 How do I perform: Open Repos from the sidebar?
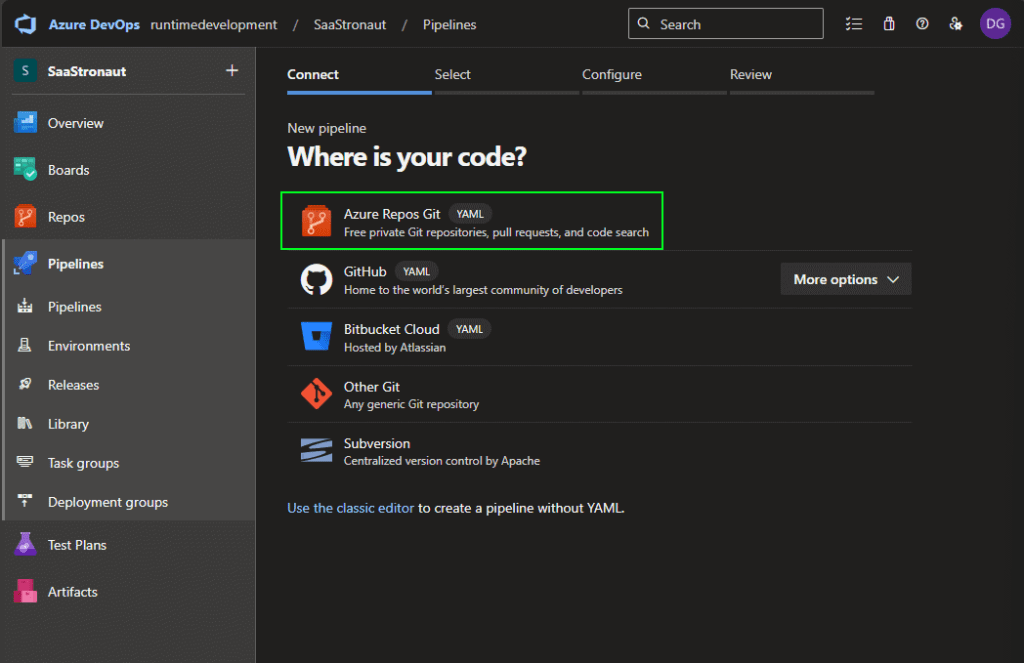[x=66, y=217]
